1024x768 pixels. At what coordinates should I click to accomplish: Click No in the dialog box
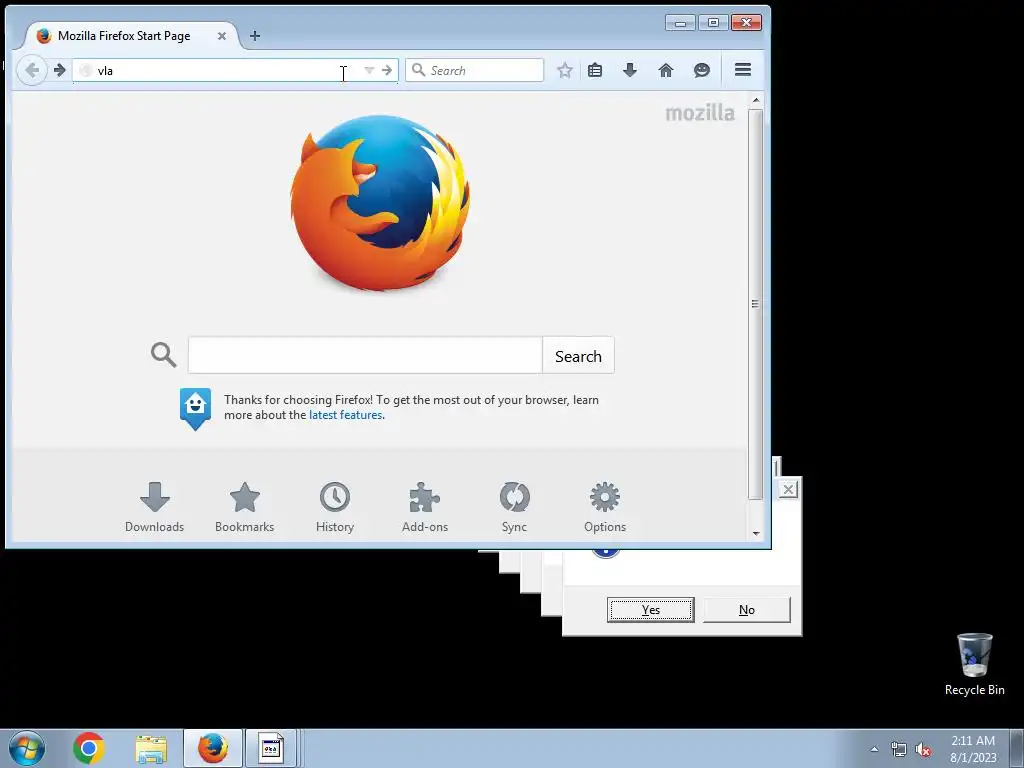pos(746,610)
